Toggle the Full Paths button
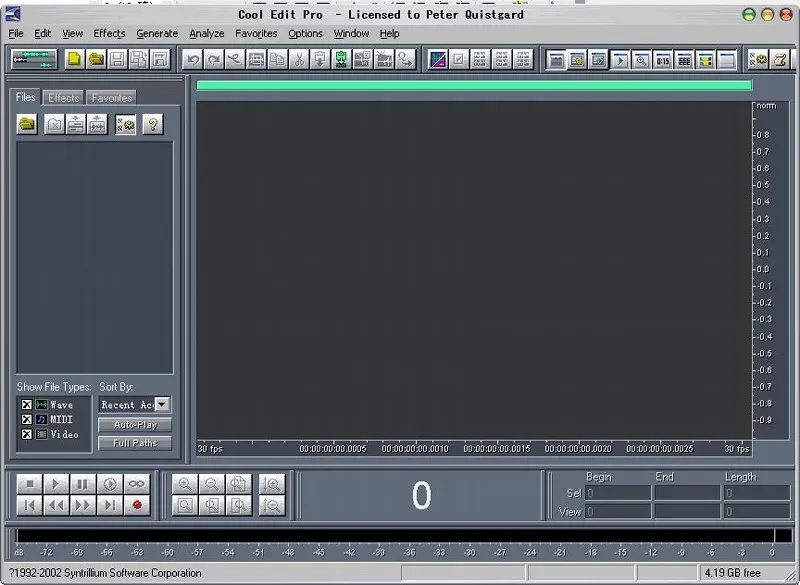 coord(135,443)
